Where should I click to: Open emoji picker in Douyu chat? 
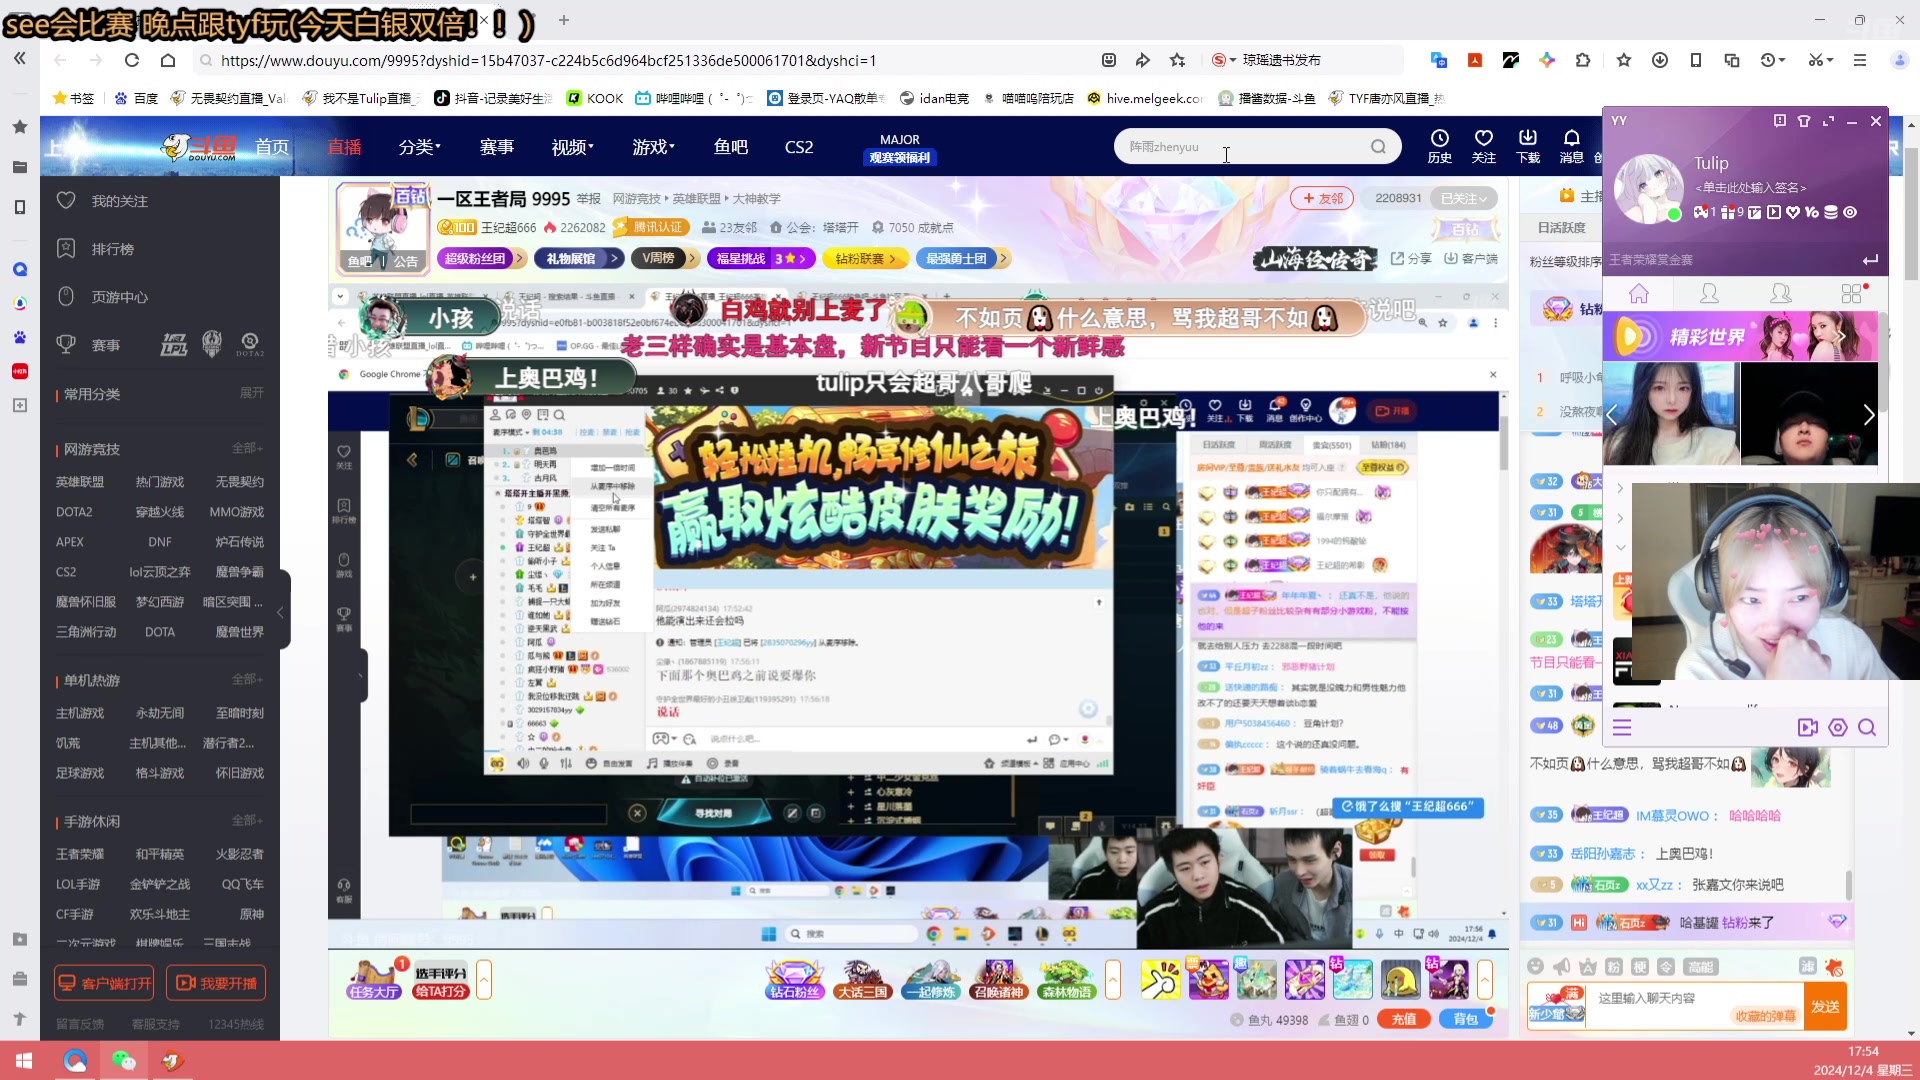[x=1536, y=966]
